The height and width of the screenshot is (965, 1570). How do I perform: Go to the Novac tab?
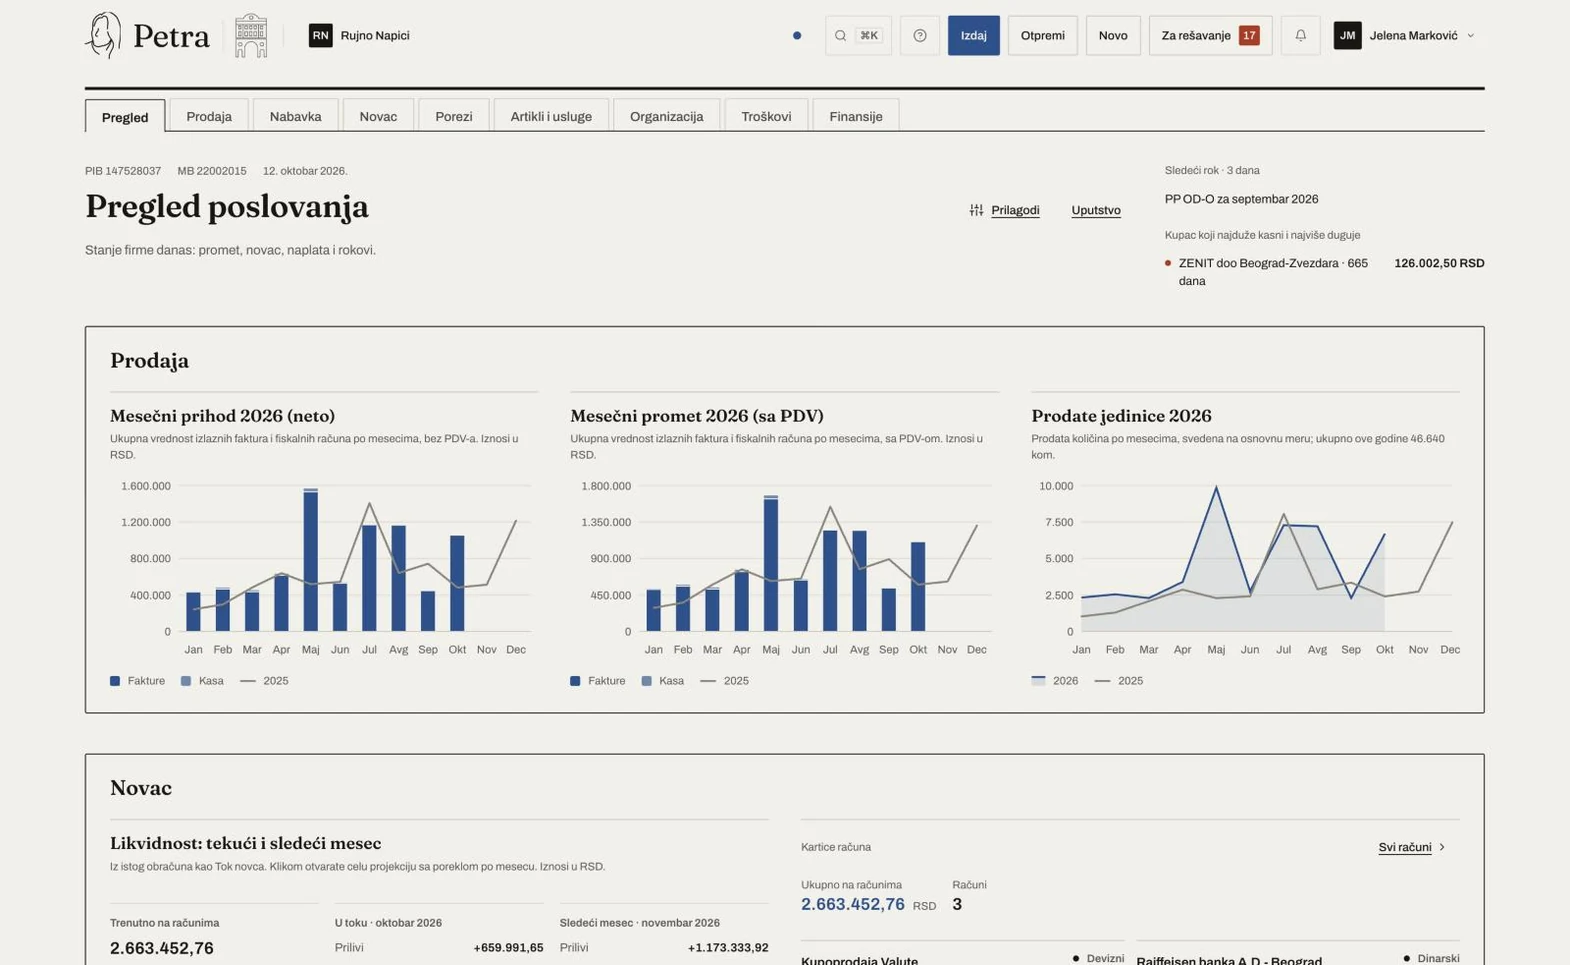(x=378, y=116)
